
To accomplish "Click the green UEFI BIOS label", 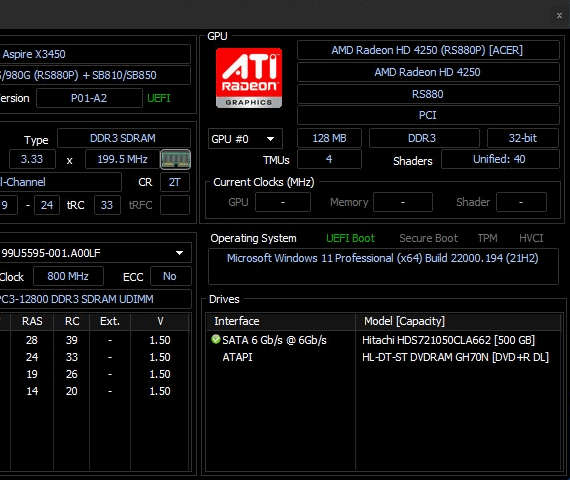I will (x=159, y=98).
